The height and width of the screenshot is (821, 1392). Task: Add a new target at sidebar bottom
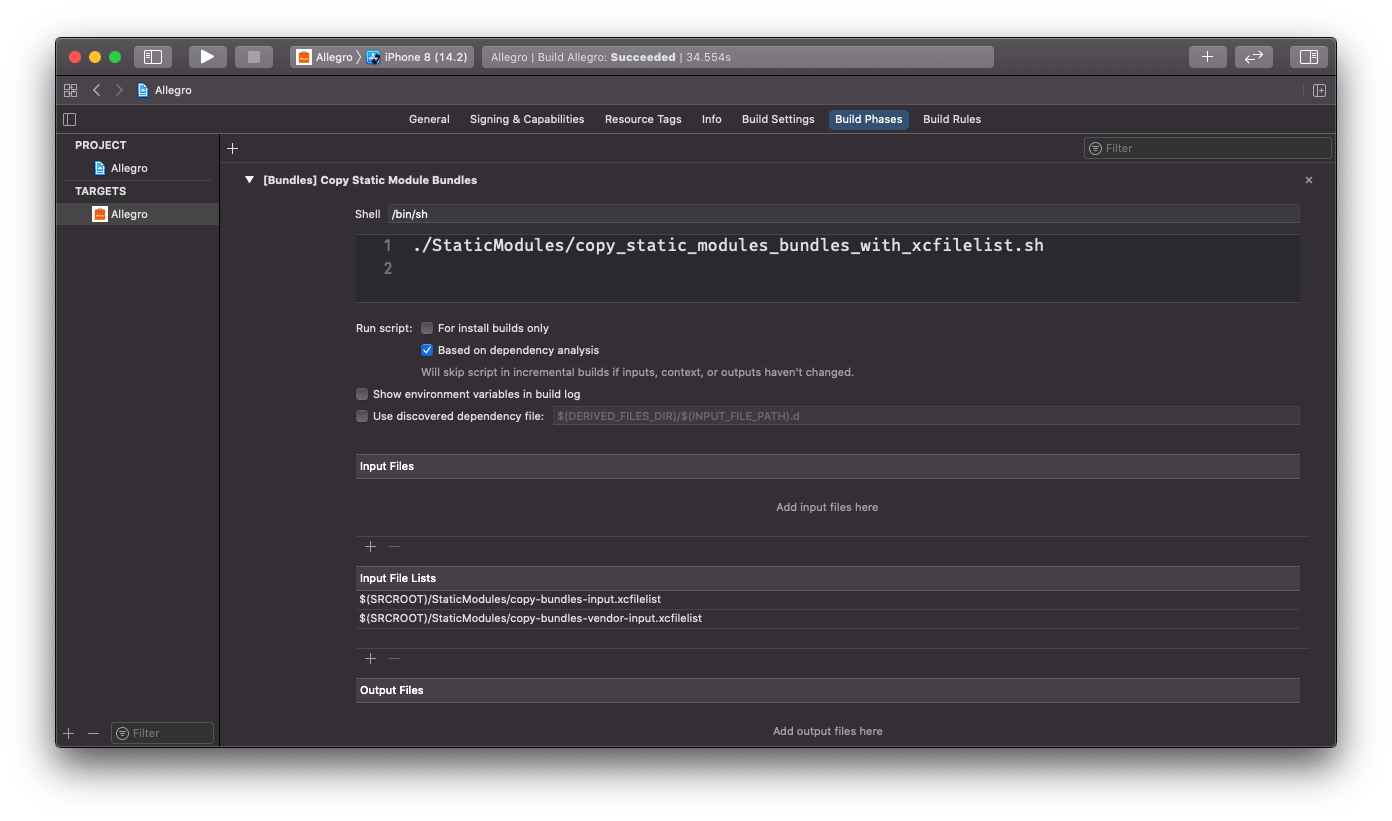pos(69,733)
